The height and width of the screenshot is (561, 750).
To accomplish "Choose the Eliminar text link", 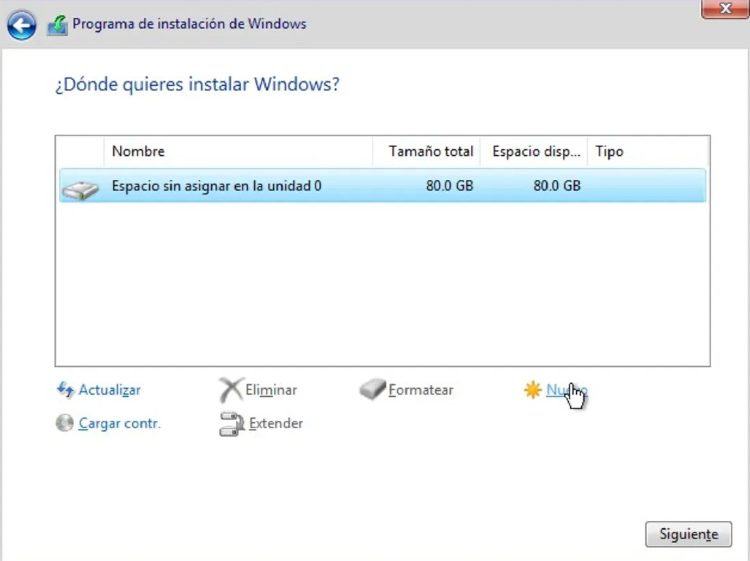I will tap(271, 390).
